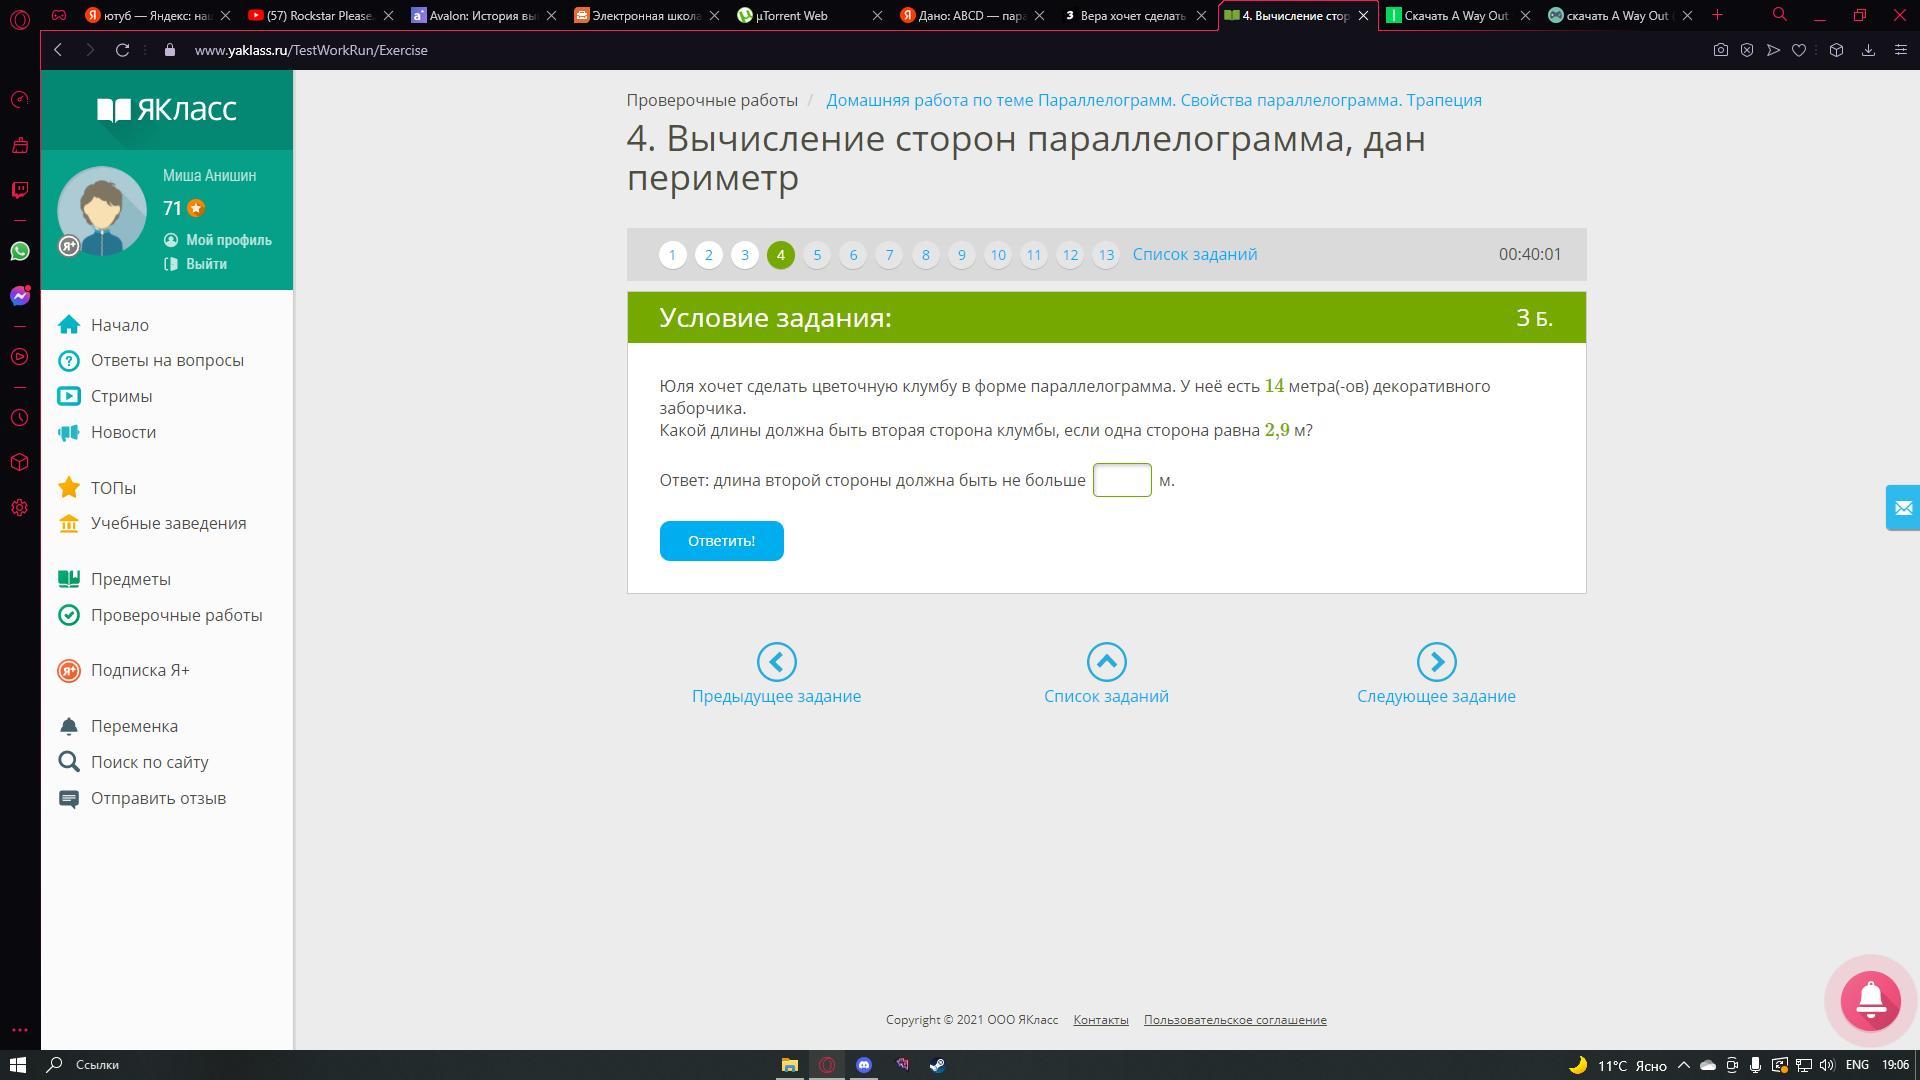
Task: Open Messenger in the Opera sidebar
Action: [20, 296]
